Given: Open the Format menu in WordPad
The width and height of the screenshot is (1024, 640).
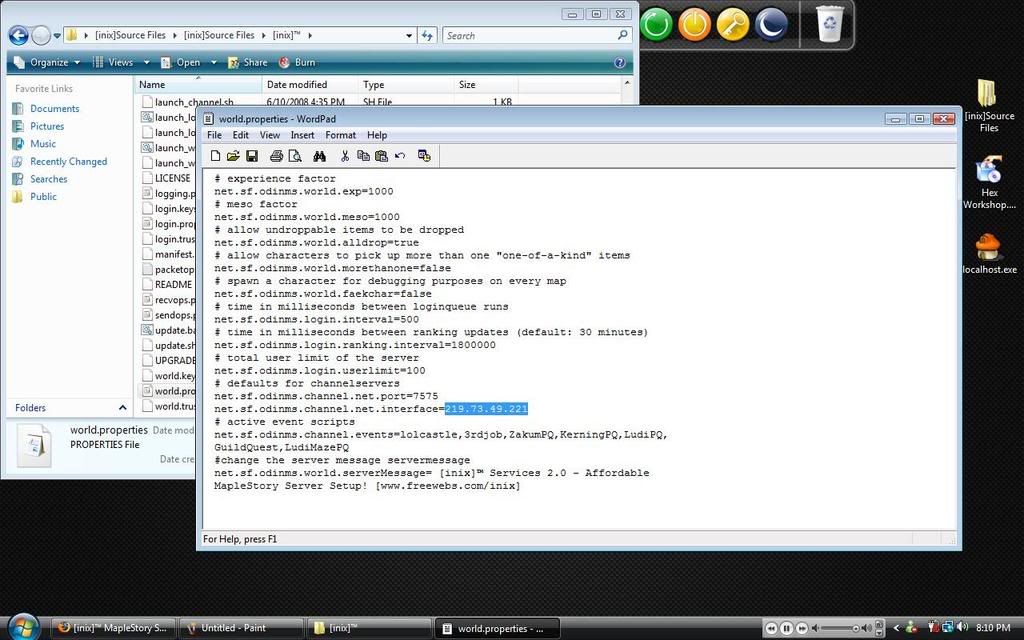Looking at the screenshot, I should (x=341, y=135).
